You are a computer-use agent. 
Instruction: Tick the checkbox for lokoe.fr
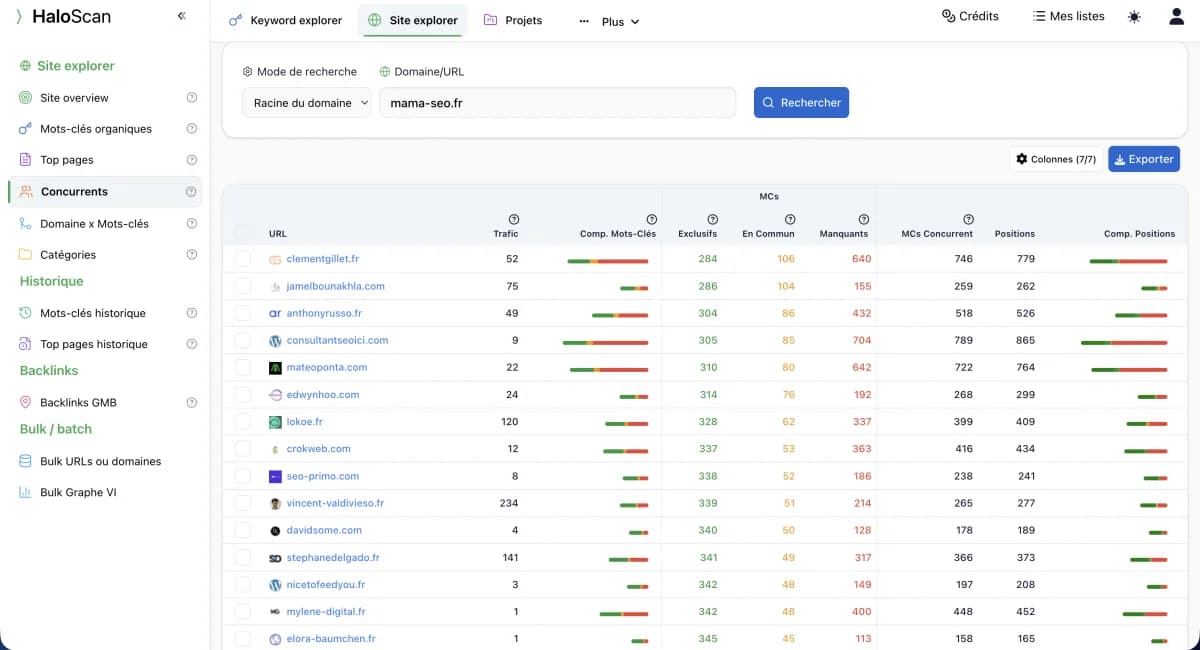pos(243,422)
